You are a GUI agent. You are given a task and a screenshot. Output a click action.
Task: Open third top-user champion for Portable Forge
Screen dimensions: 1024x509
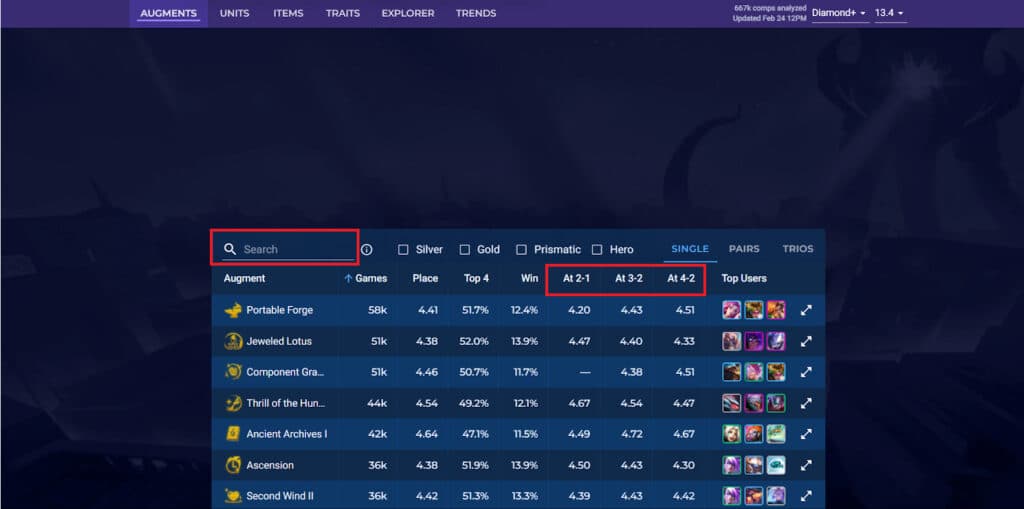(776, 310)
